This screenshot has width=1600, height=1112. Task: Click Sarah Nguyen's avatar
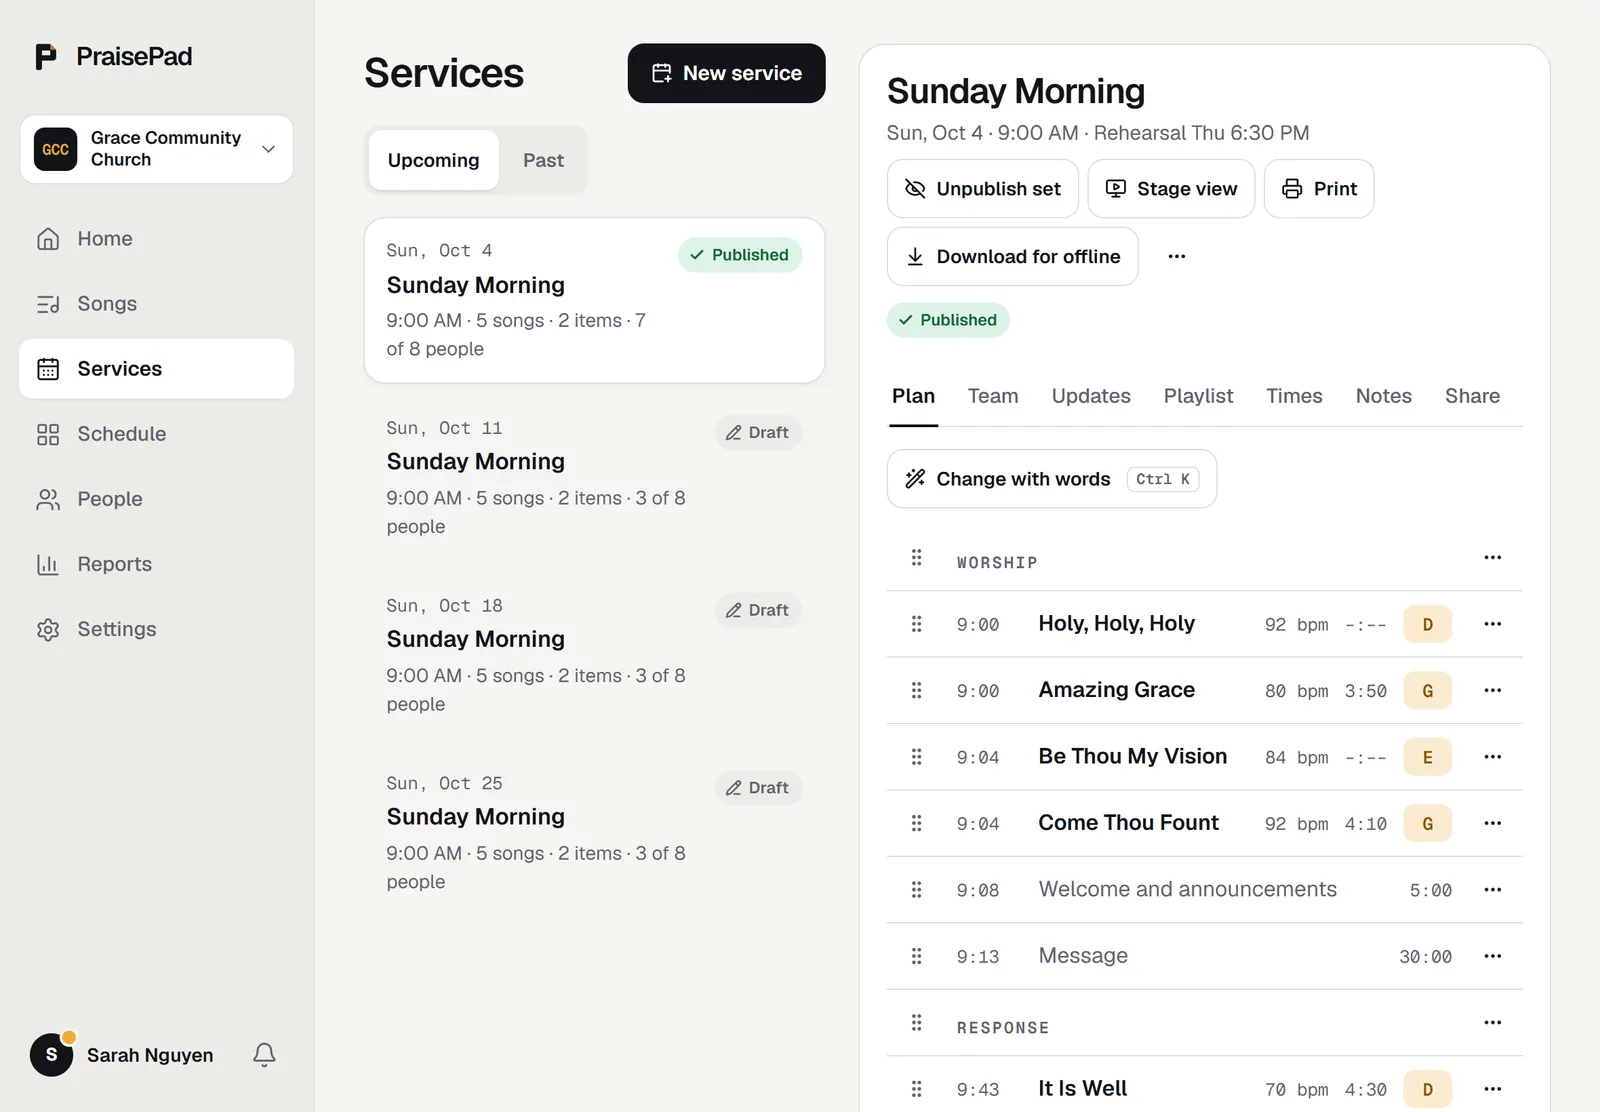point(52,1055)
